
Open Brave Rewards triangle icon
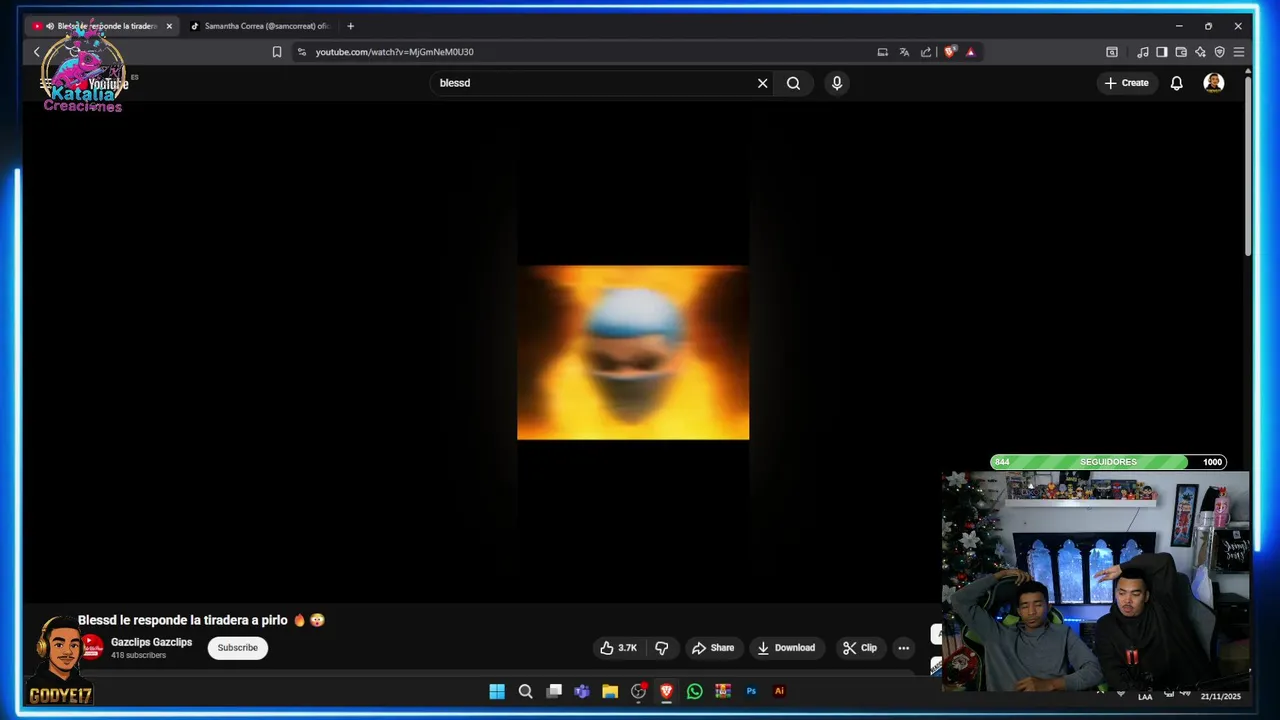[970, 52]
